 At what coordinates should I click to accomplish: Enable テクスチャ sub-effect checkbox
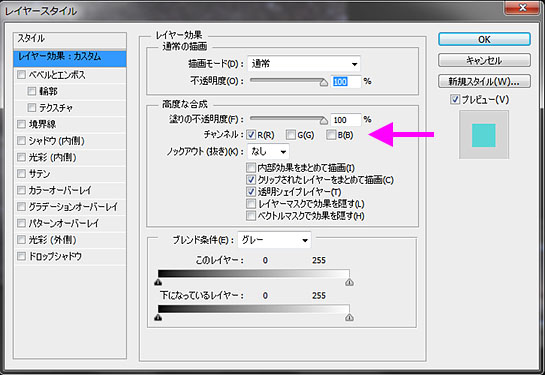coord(32,107)
